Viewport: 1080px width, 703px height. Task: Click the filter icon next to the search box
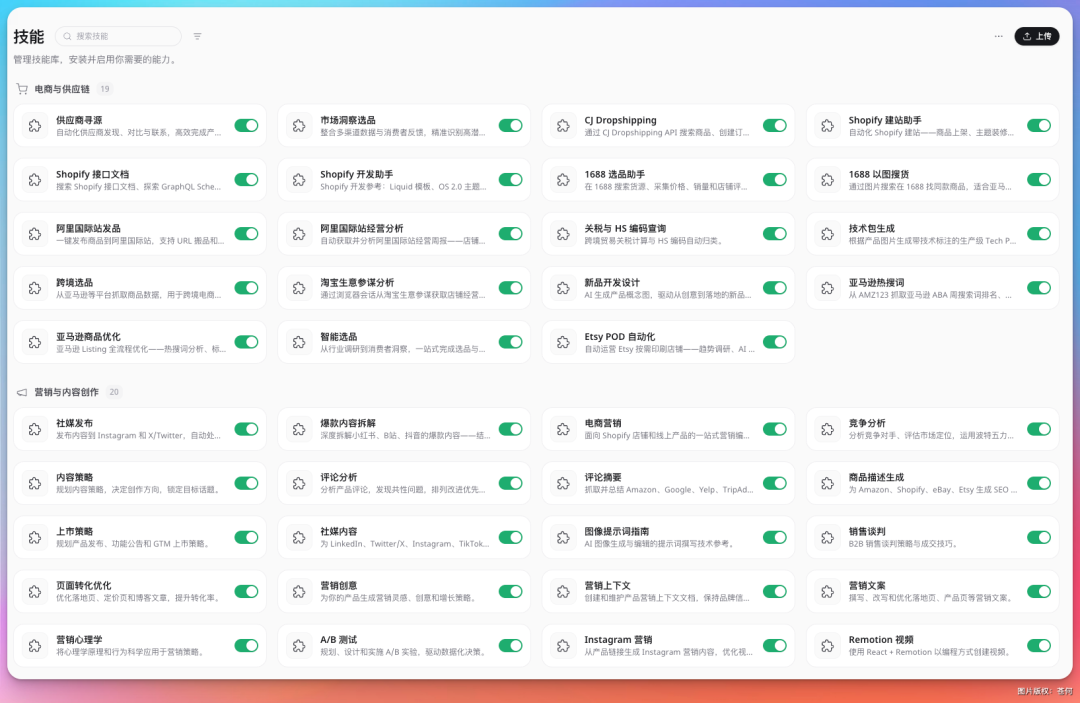(x=197, y=36)
